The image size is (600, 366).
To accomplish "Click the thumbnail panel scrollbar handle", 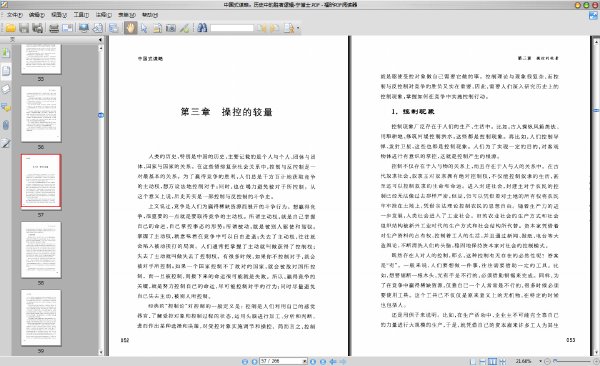I will (x=101, y=115).
